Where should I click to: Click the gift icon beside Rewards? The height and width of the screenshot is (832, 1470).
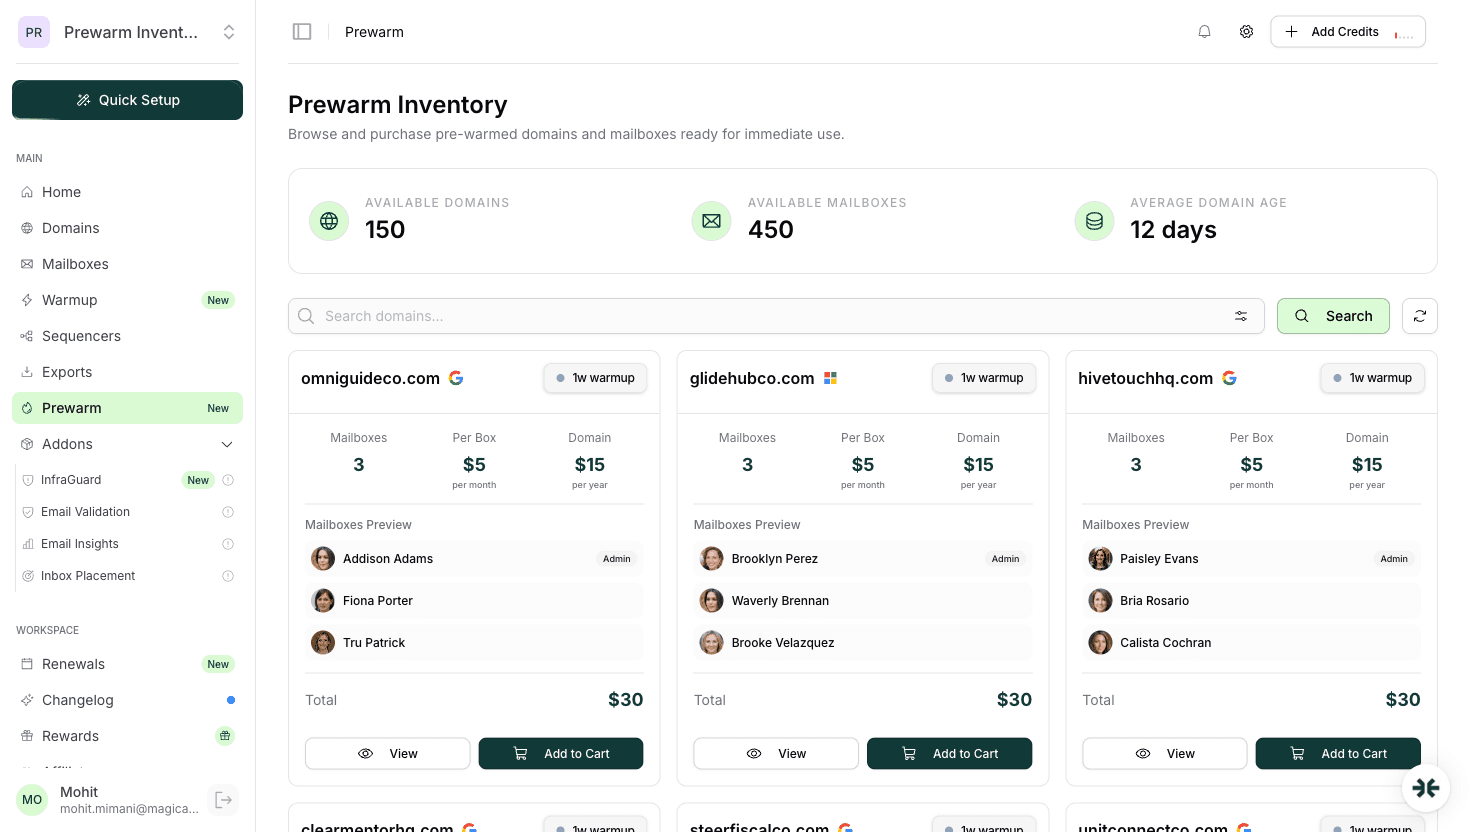(225, 735)
